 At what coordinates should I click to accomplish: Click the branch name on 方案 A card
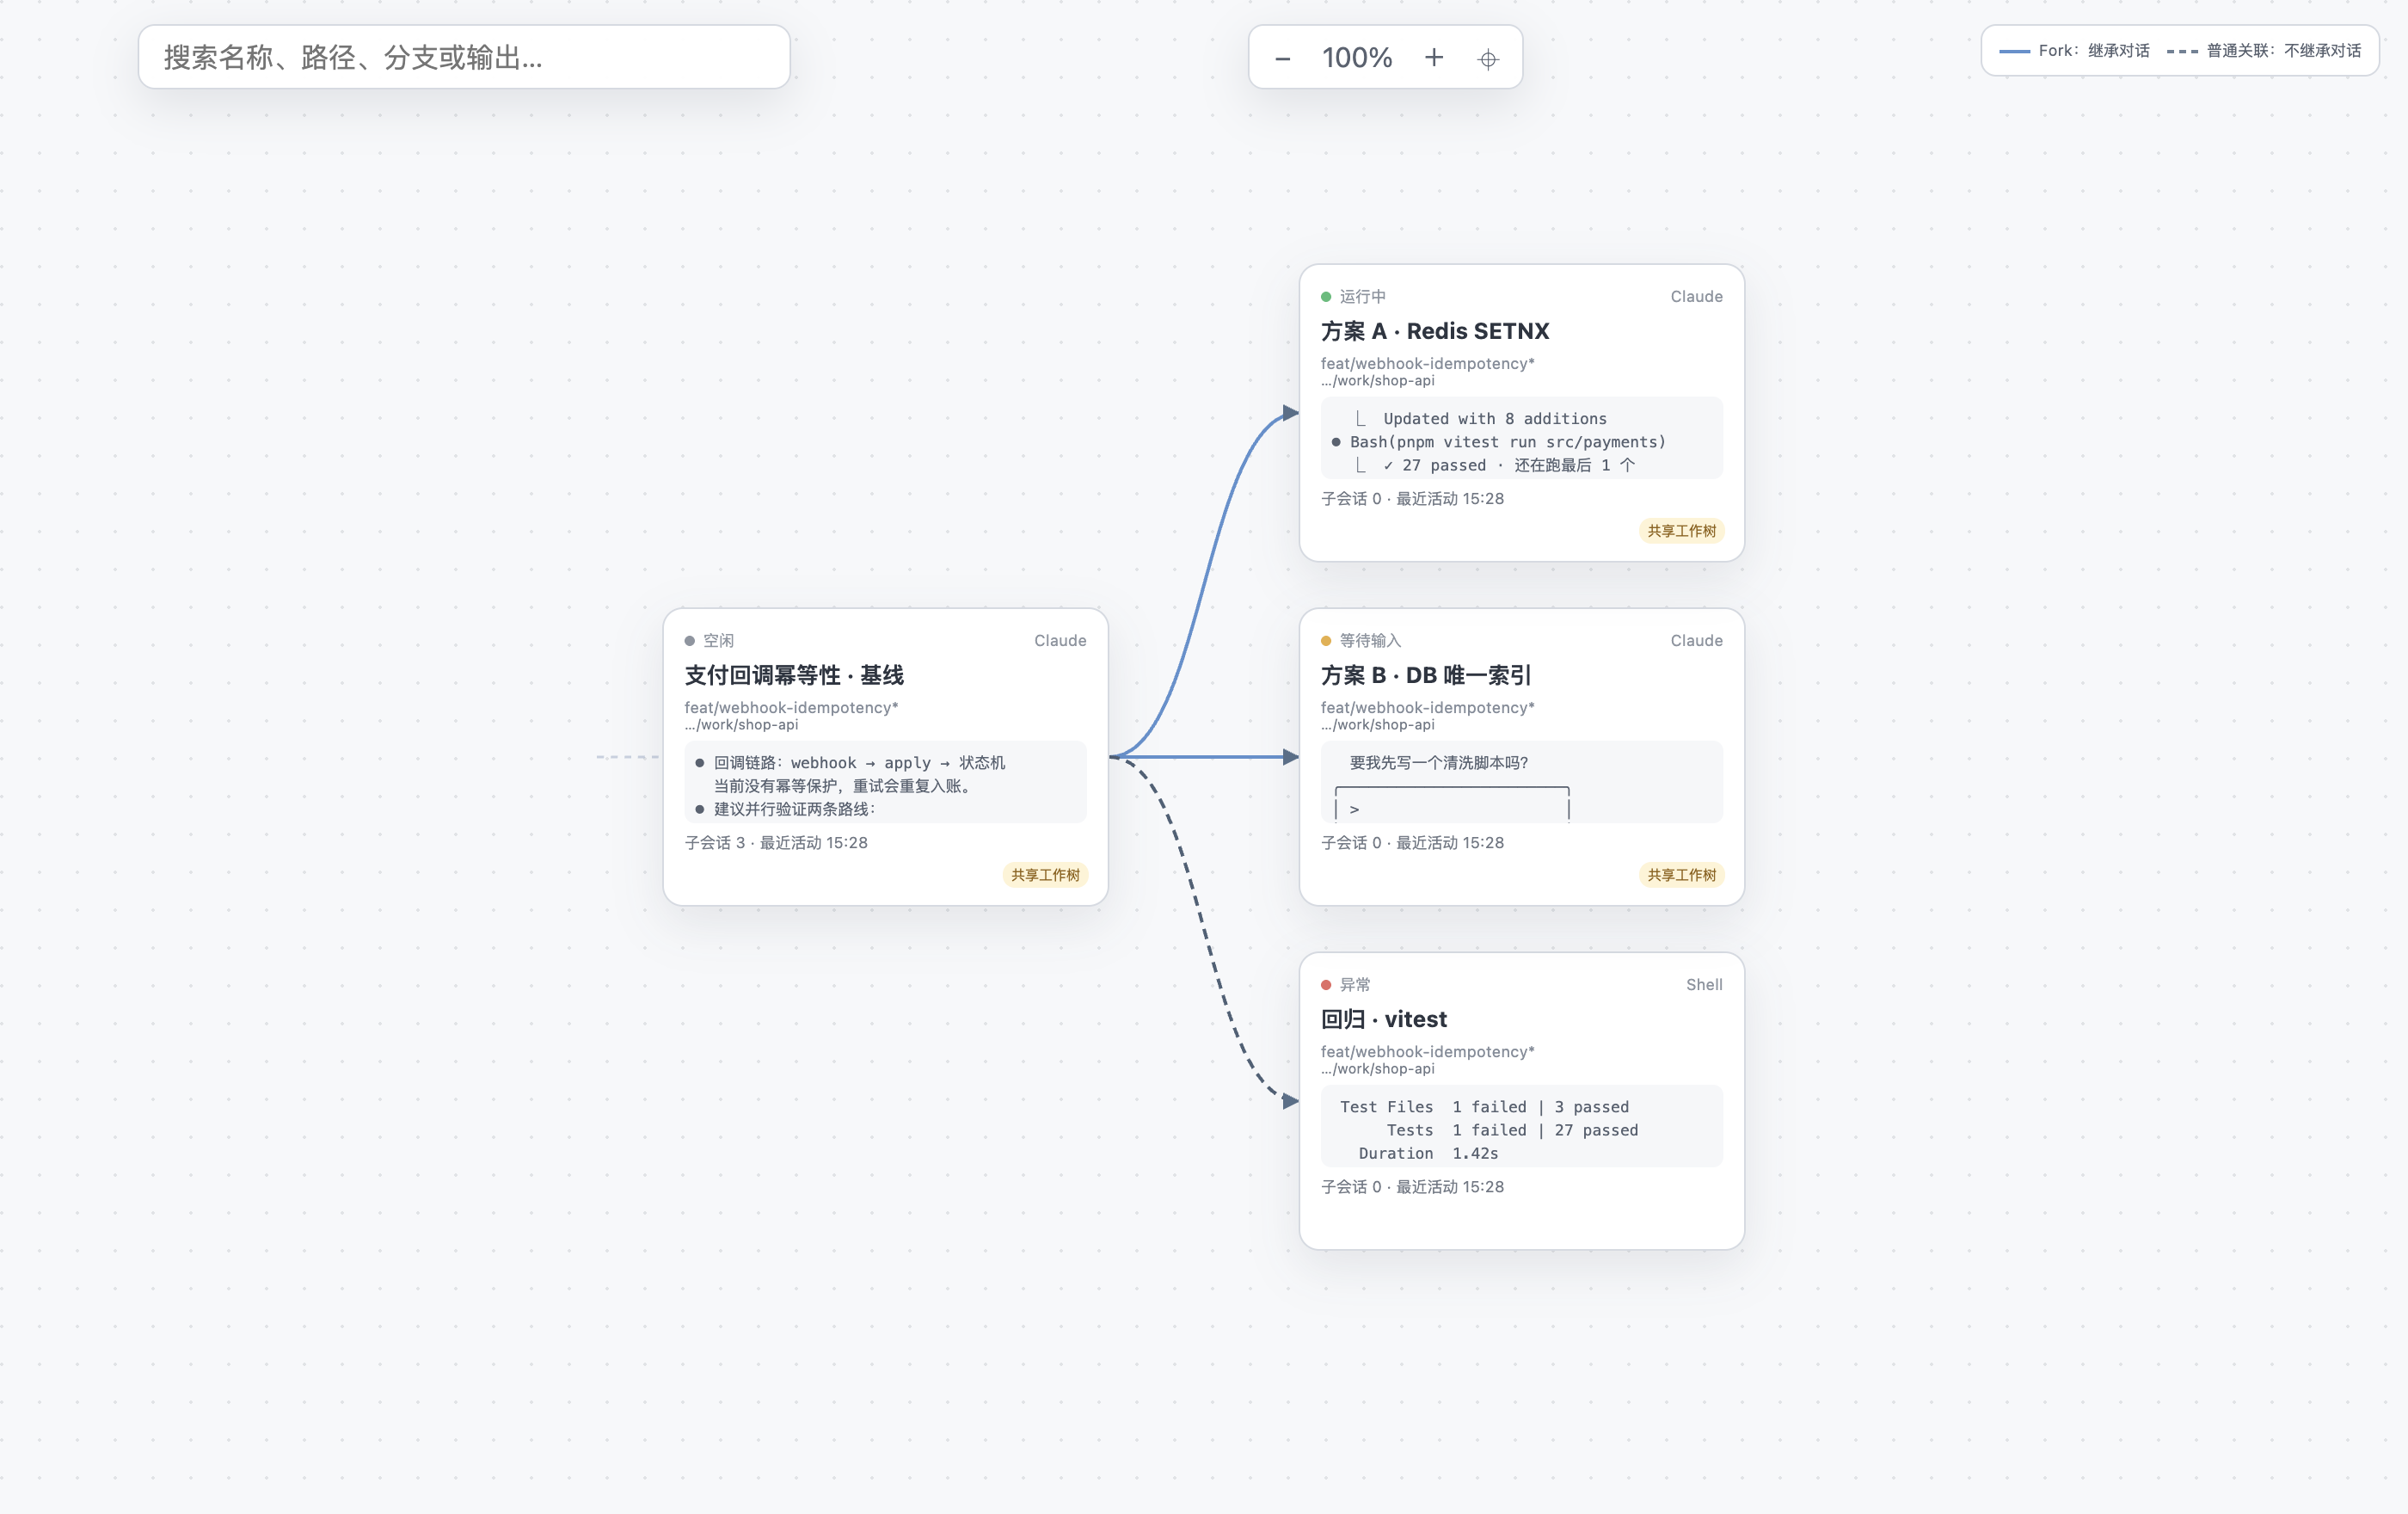pyautogui.click(x=1427, y=363)
